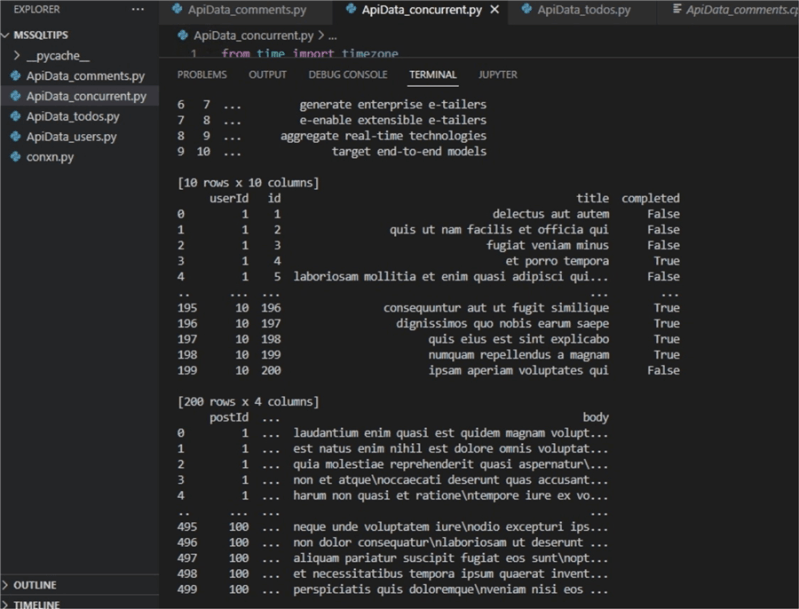Click Python icon on ApiData_comments.py editor tab
Image resolution: width=799 pixels, height=609 pixels.
pos(177,9)
